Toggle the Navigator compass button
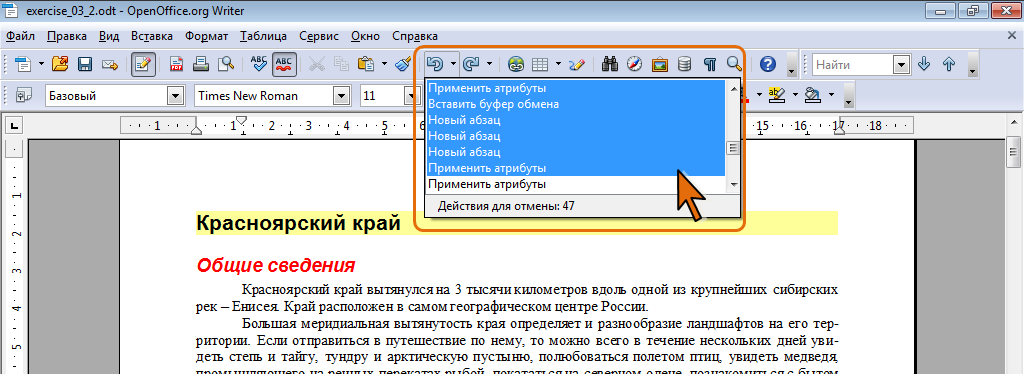Image resolution: width=1024 pixels, height=374 pixels. click(x=635, y=64)
